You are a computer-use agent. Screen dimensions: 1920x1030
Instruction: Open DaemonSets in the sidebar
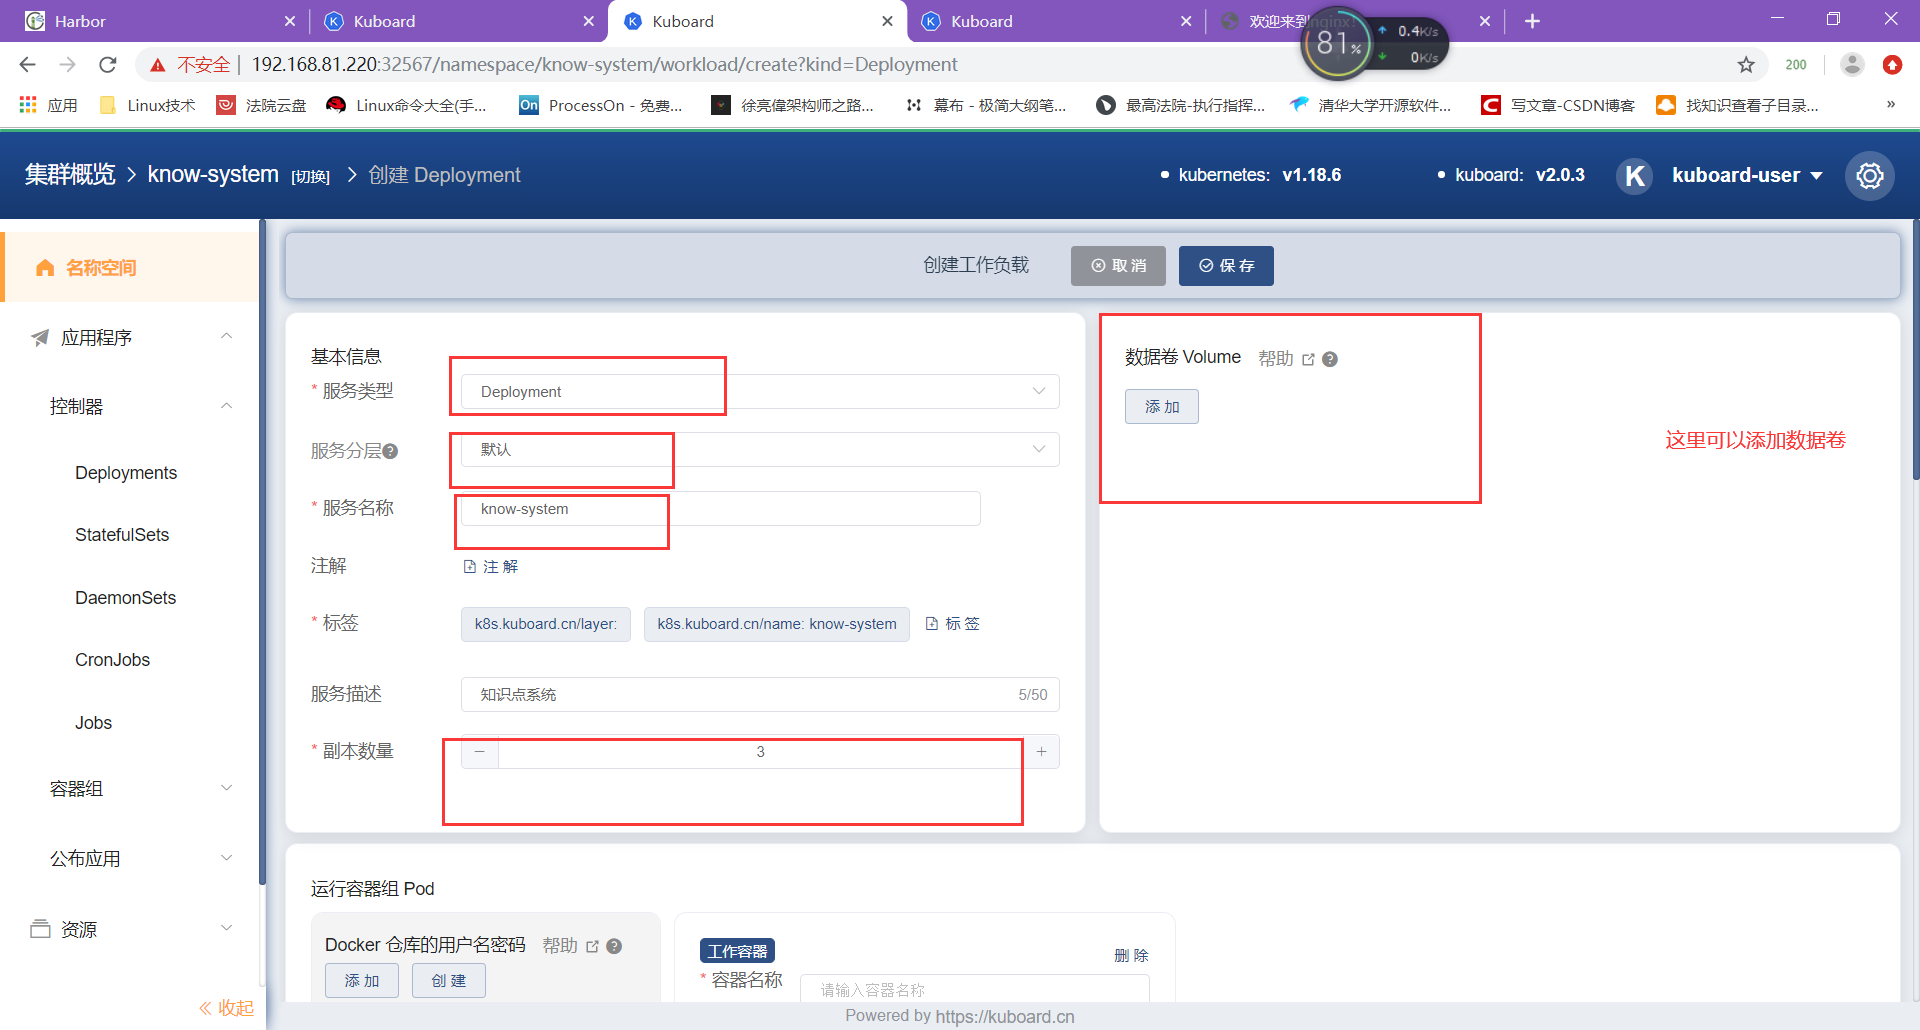coord(125,598)
